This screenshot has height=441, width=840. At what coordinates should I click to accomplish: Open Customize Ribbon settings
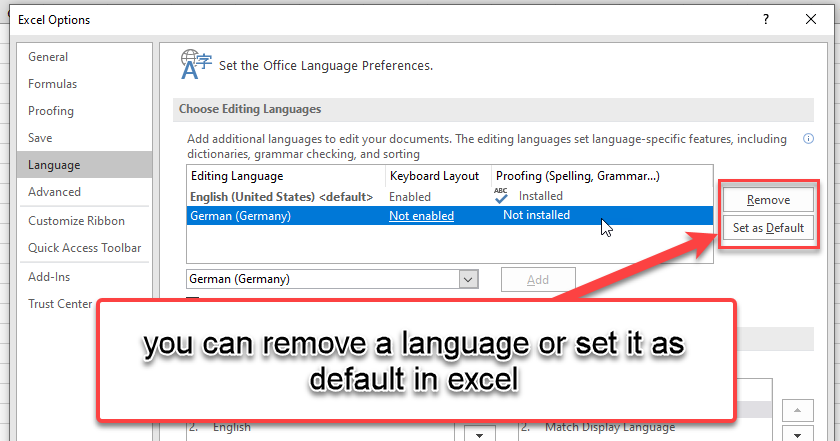pyautogui.click(x=84, y=221)
